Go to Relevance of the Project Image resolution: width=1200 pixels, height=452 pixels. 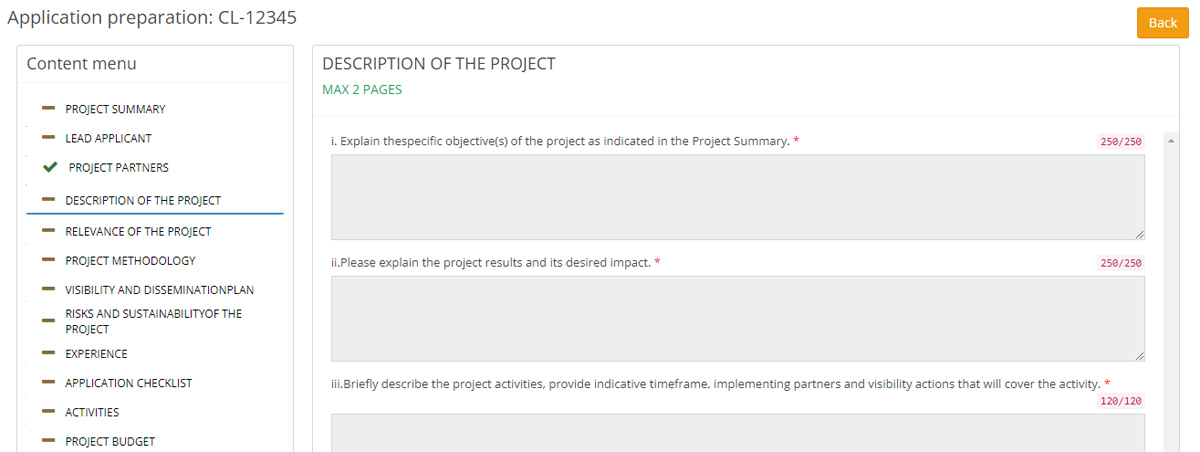[x=138, y=231]
